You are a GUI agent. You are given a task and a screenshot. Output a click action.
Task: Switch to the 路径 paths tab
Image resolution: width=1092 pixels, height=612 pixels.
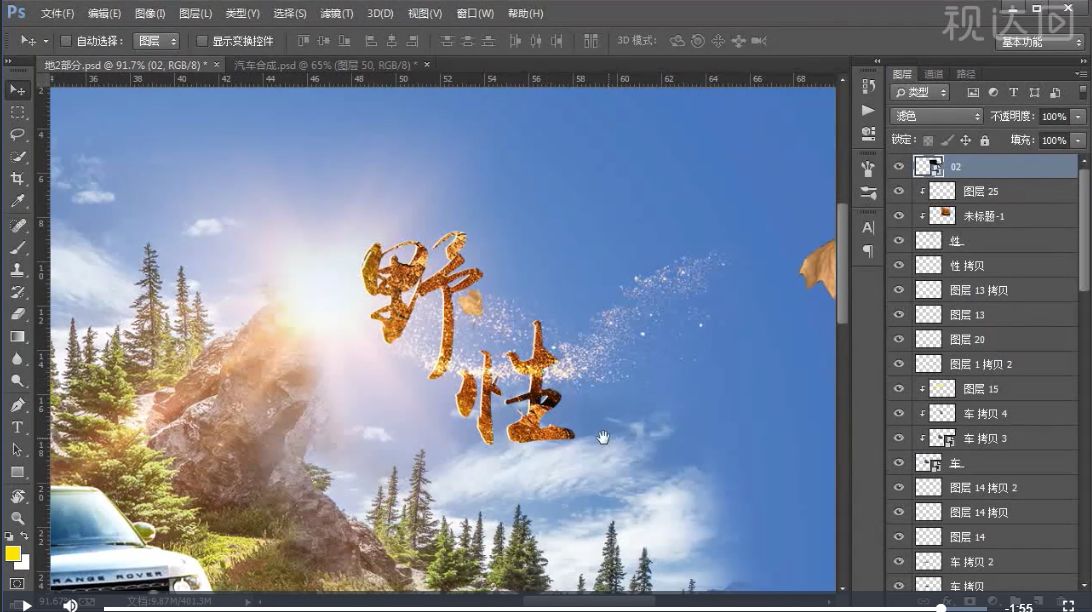[x=966, y=74]
